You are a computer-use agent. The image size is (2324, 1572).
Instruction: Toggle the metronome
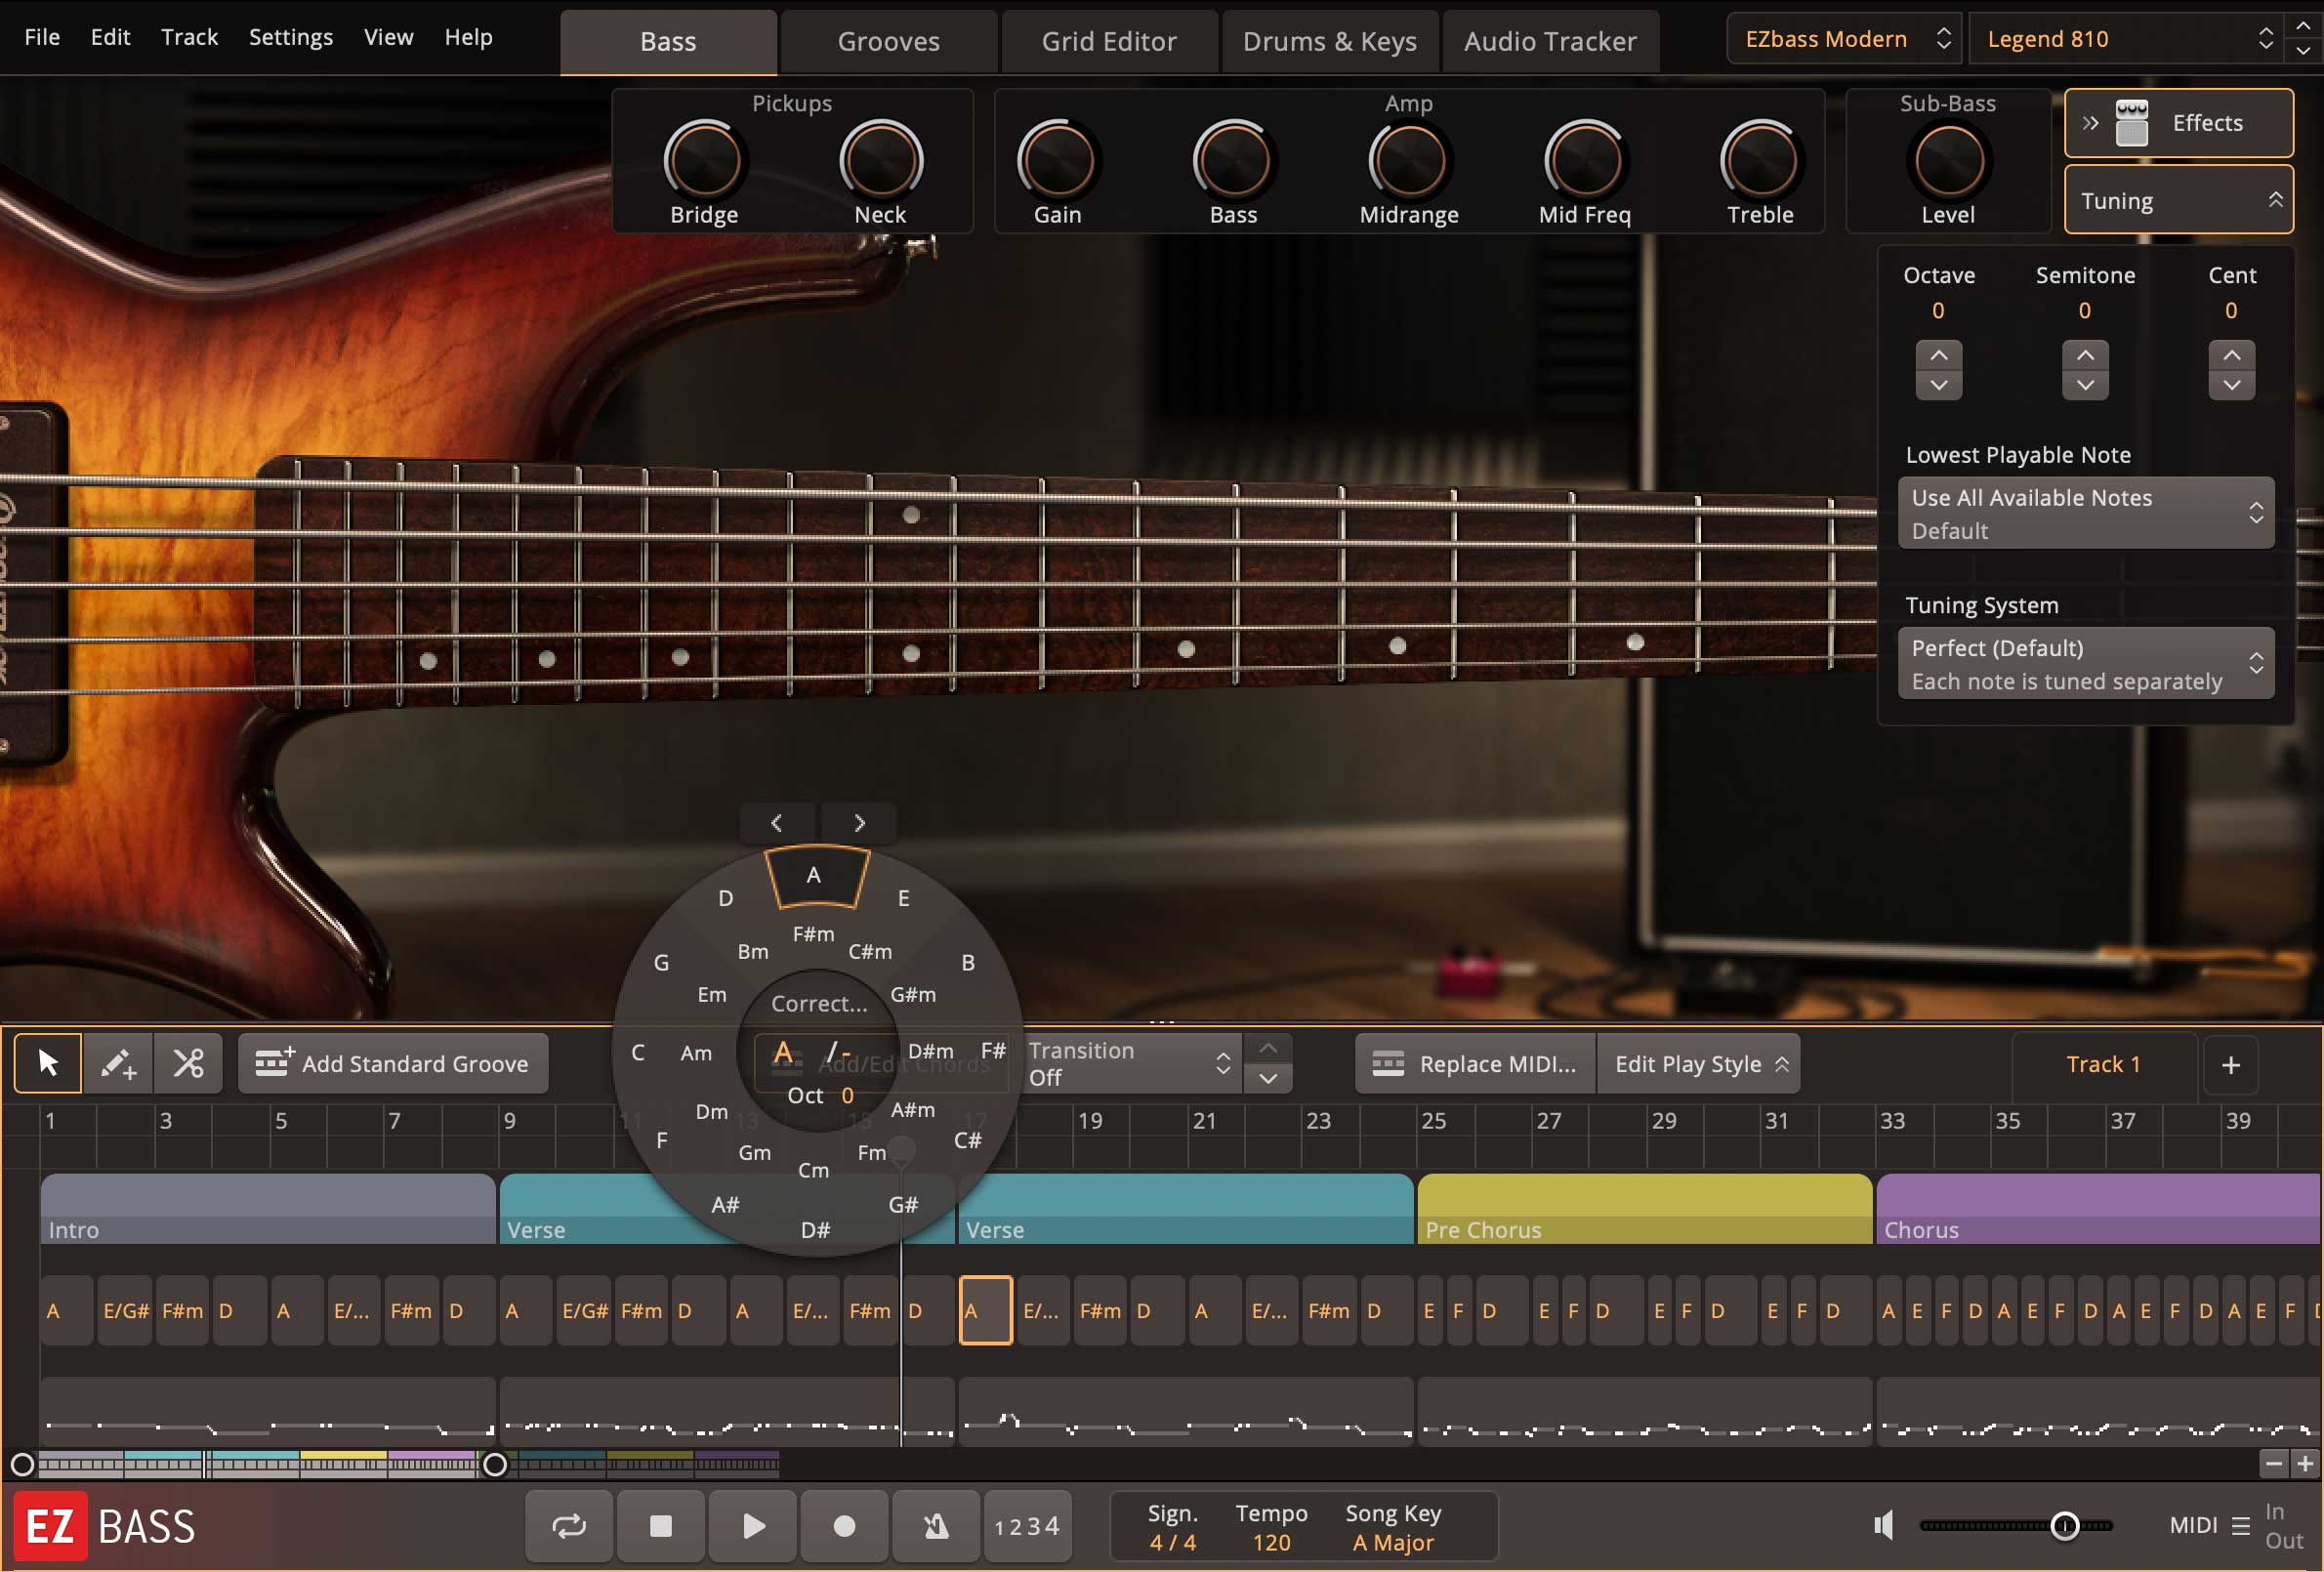tap(936, 1525)
